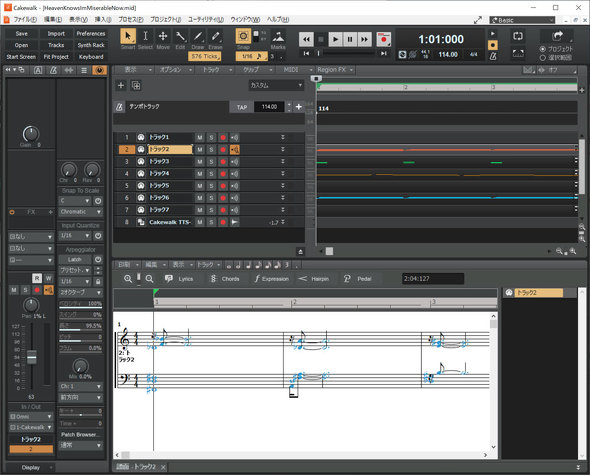The image size is (590, 475).
Task: Select the 選択範囲 radio option
Action: [543, 58]
